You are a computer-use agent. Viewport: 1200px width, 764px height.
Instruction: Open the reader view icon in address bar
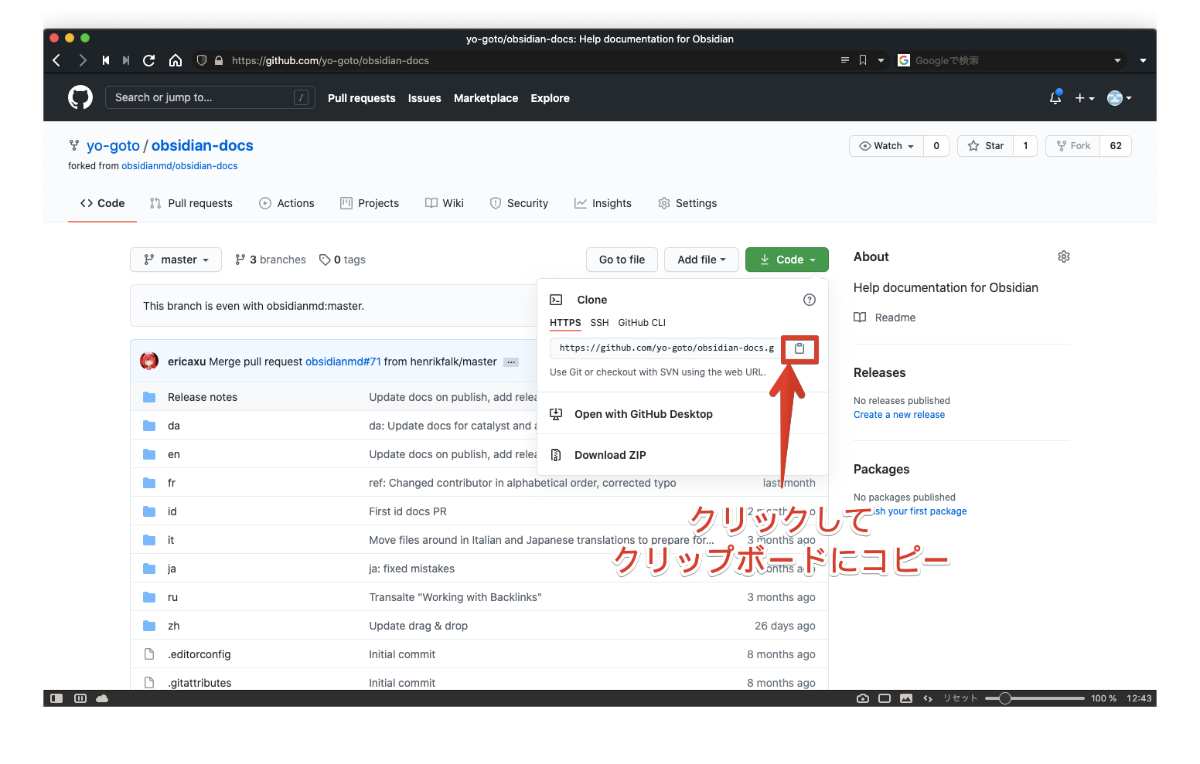845,60
